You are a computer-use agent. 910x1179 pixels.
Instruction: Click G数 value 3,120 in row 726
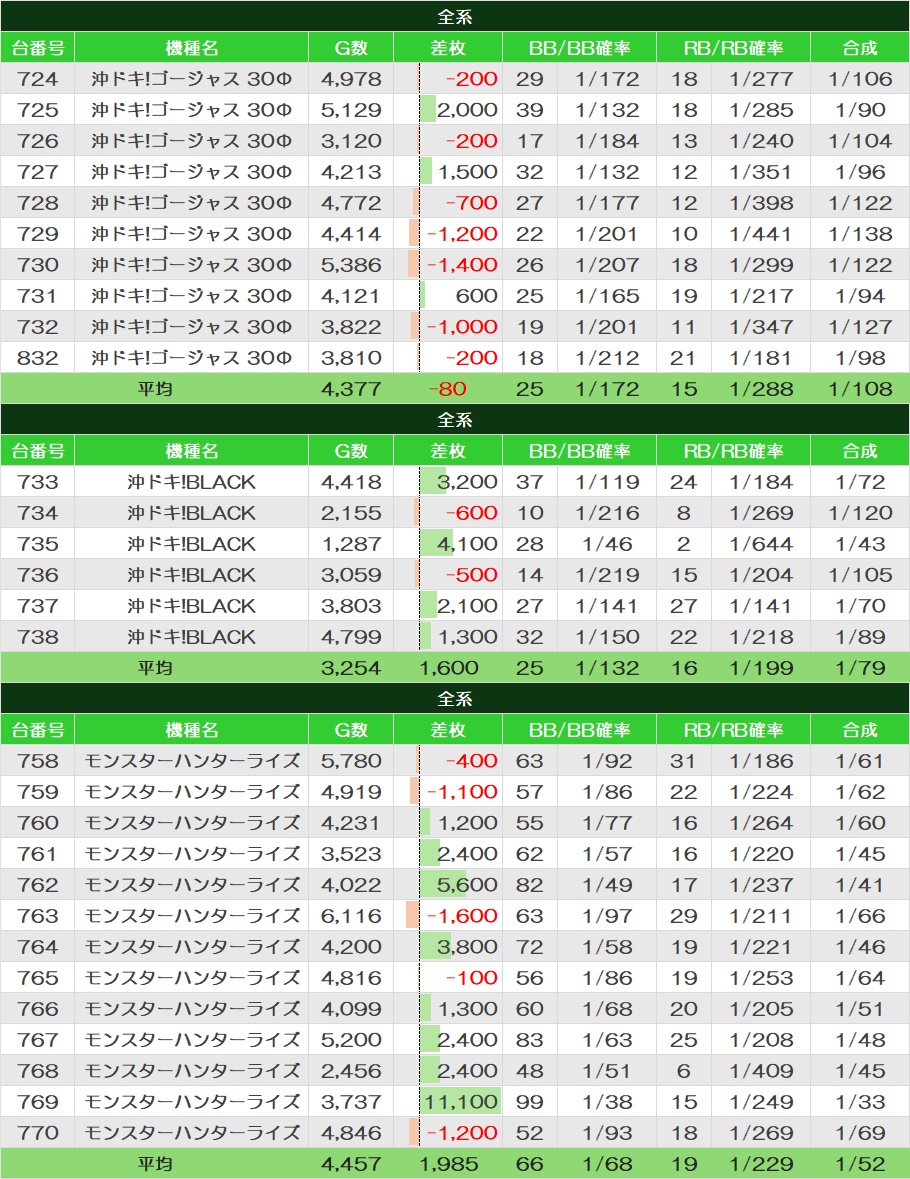click(x=351, y=141)
